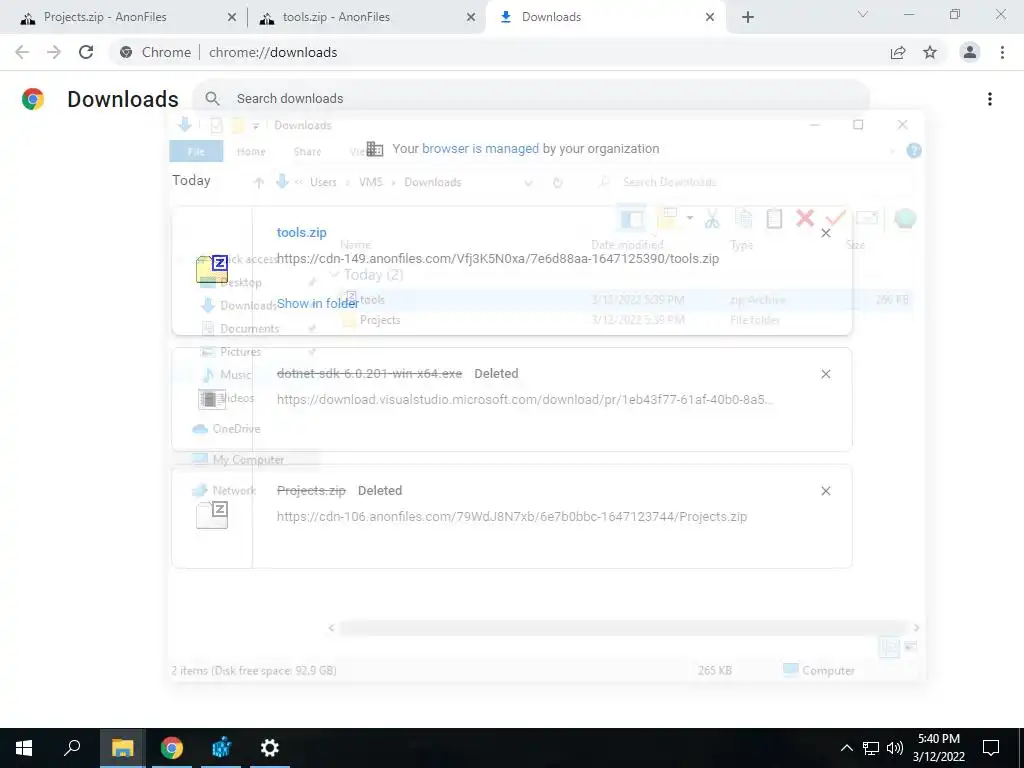Open the tools.zip download link

point(302,232)
